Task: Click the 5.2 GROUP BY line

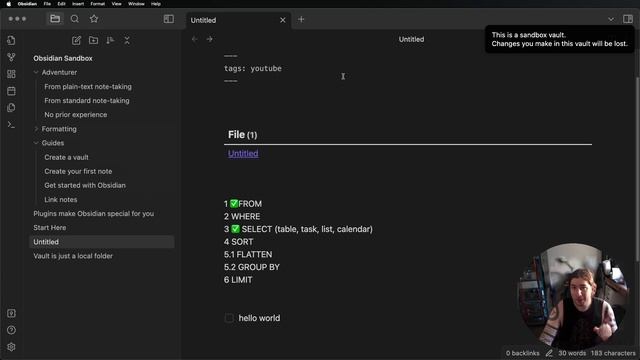Action: pyautogui.click(x=251, y=267)
